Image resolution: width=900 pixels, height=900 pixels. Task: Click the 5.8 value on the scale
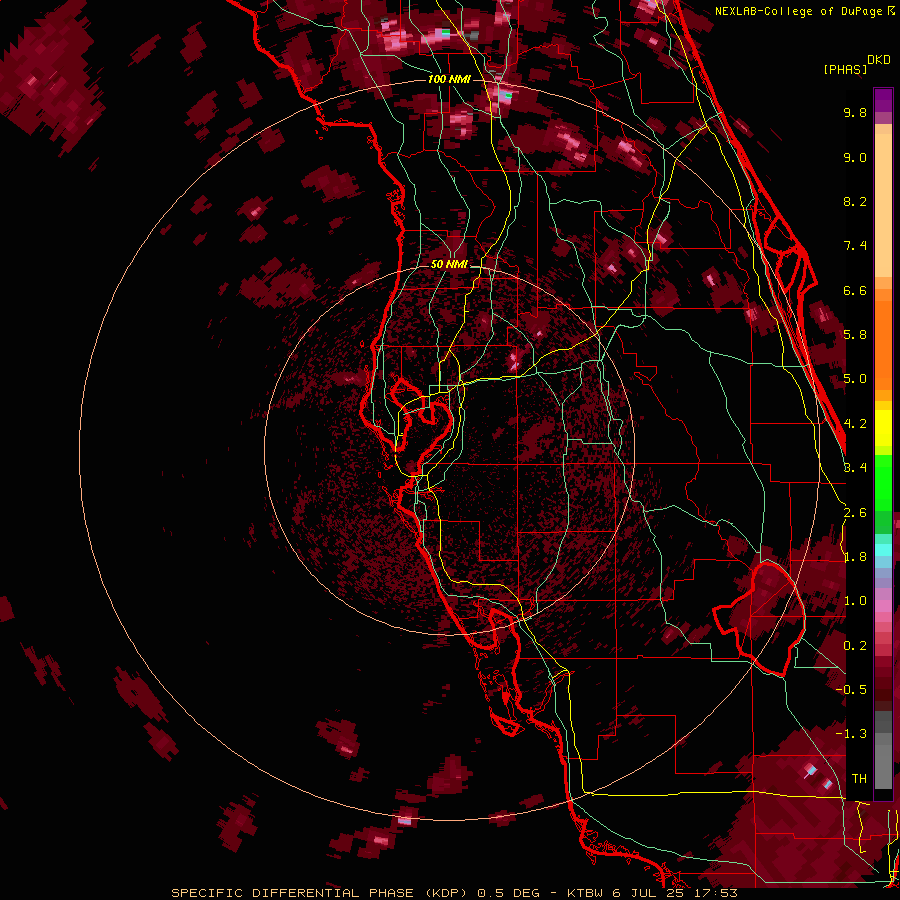(855, 335)
